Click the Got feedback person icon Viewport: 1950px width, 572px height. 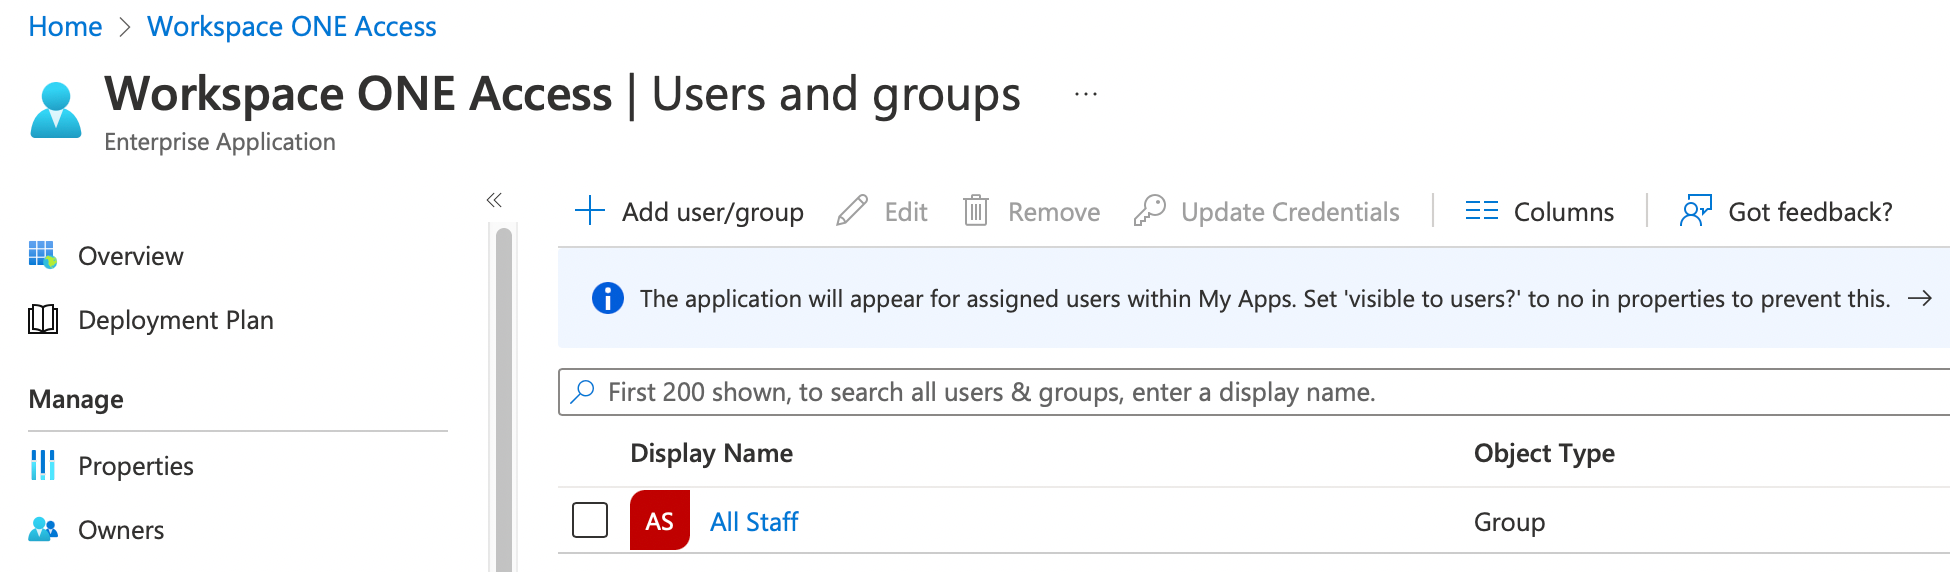click(x=1695, y=211)
